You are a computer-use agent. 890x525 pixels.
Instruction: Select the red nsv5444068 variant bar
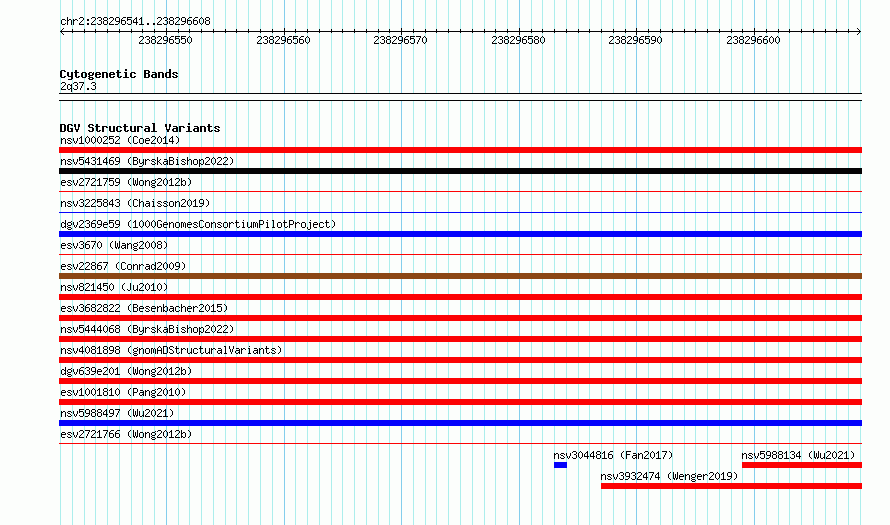pos(460,339)
